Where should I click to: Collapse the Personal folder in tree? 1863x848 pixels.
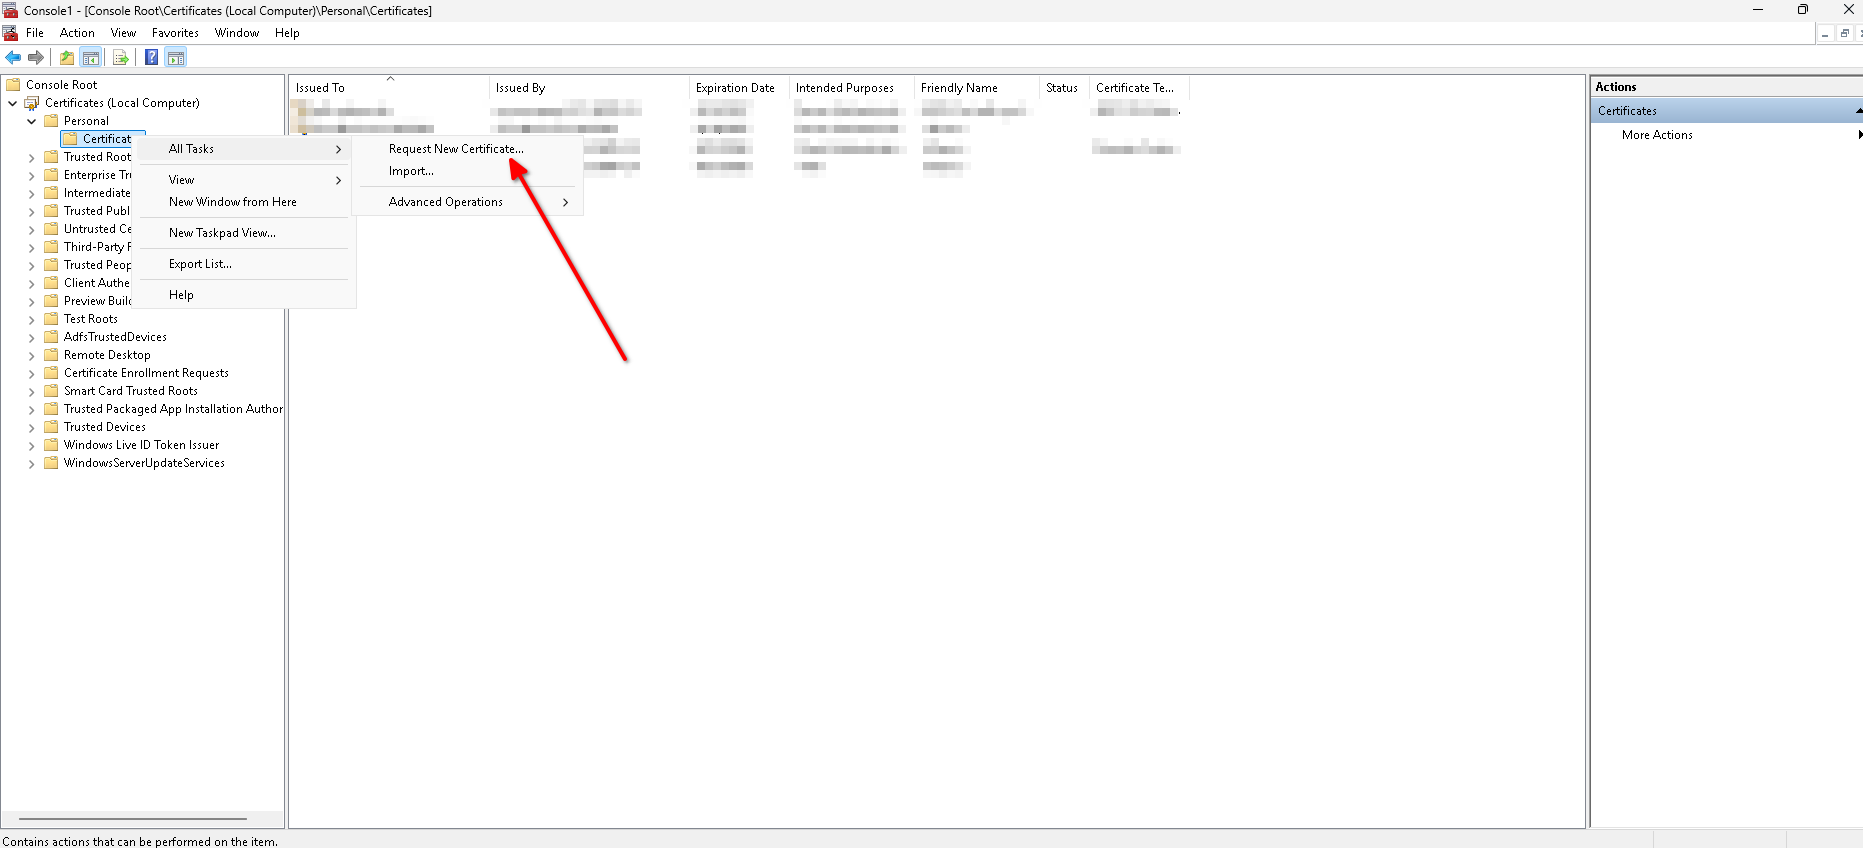pos(31,121)
